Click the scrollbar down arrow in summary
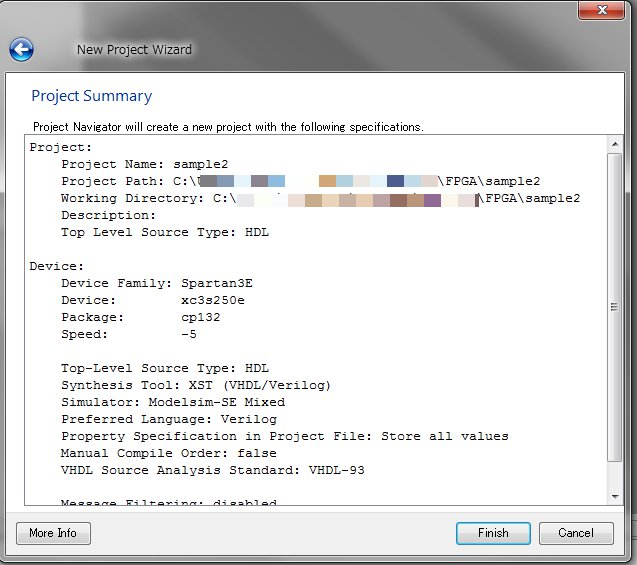Screen dimensions: 637x565 point(613,496)
